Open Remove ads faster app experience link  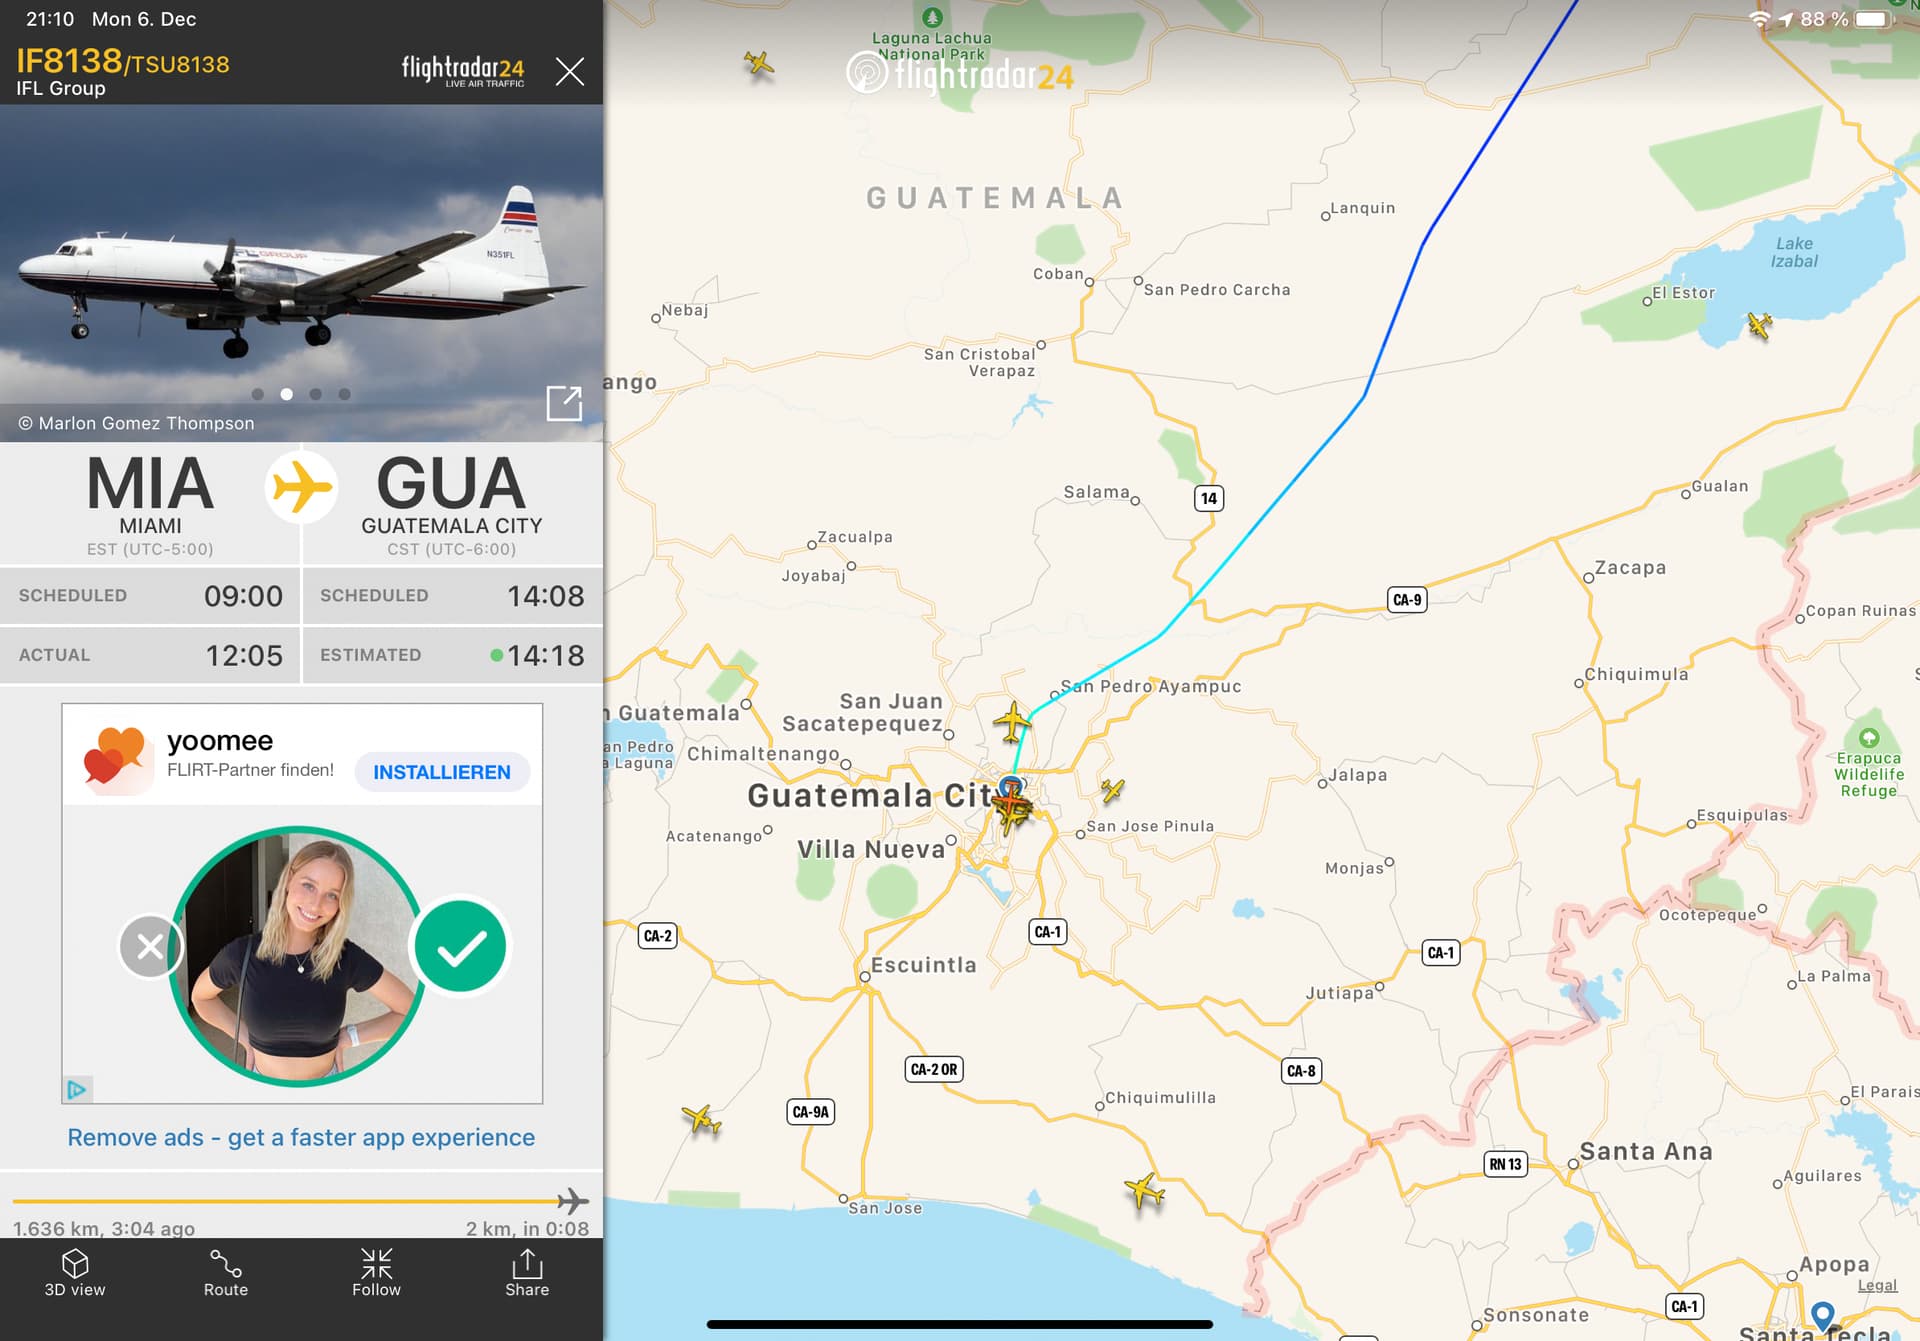(x=301, y=1137)
